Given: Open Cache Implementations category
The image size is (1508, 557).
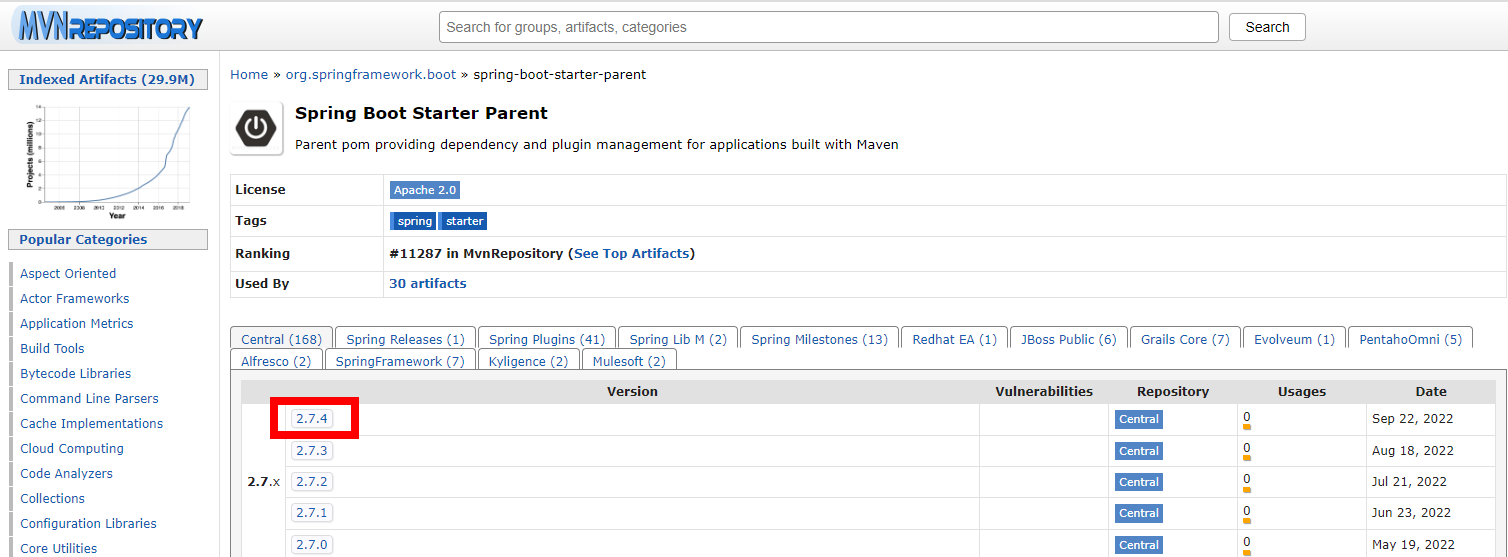Looking at the screenshot, I should coord(92,423).
